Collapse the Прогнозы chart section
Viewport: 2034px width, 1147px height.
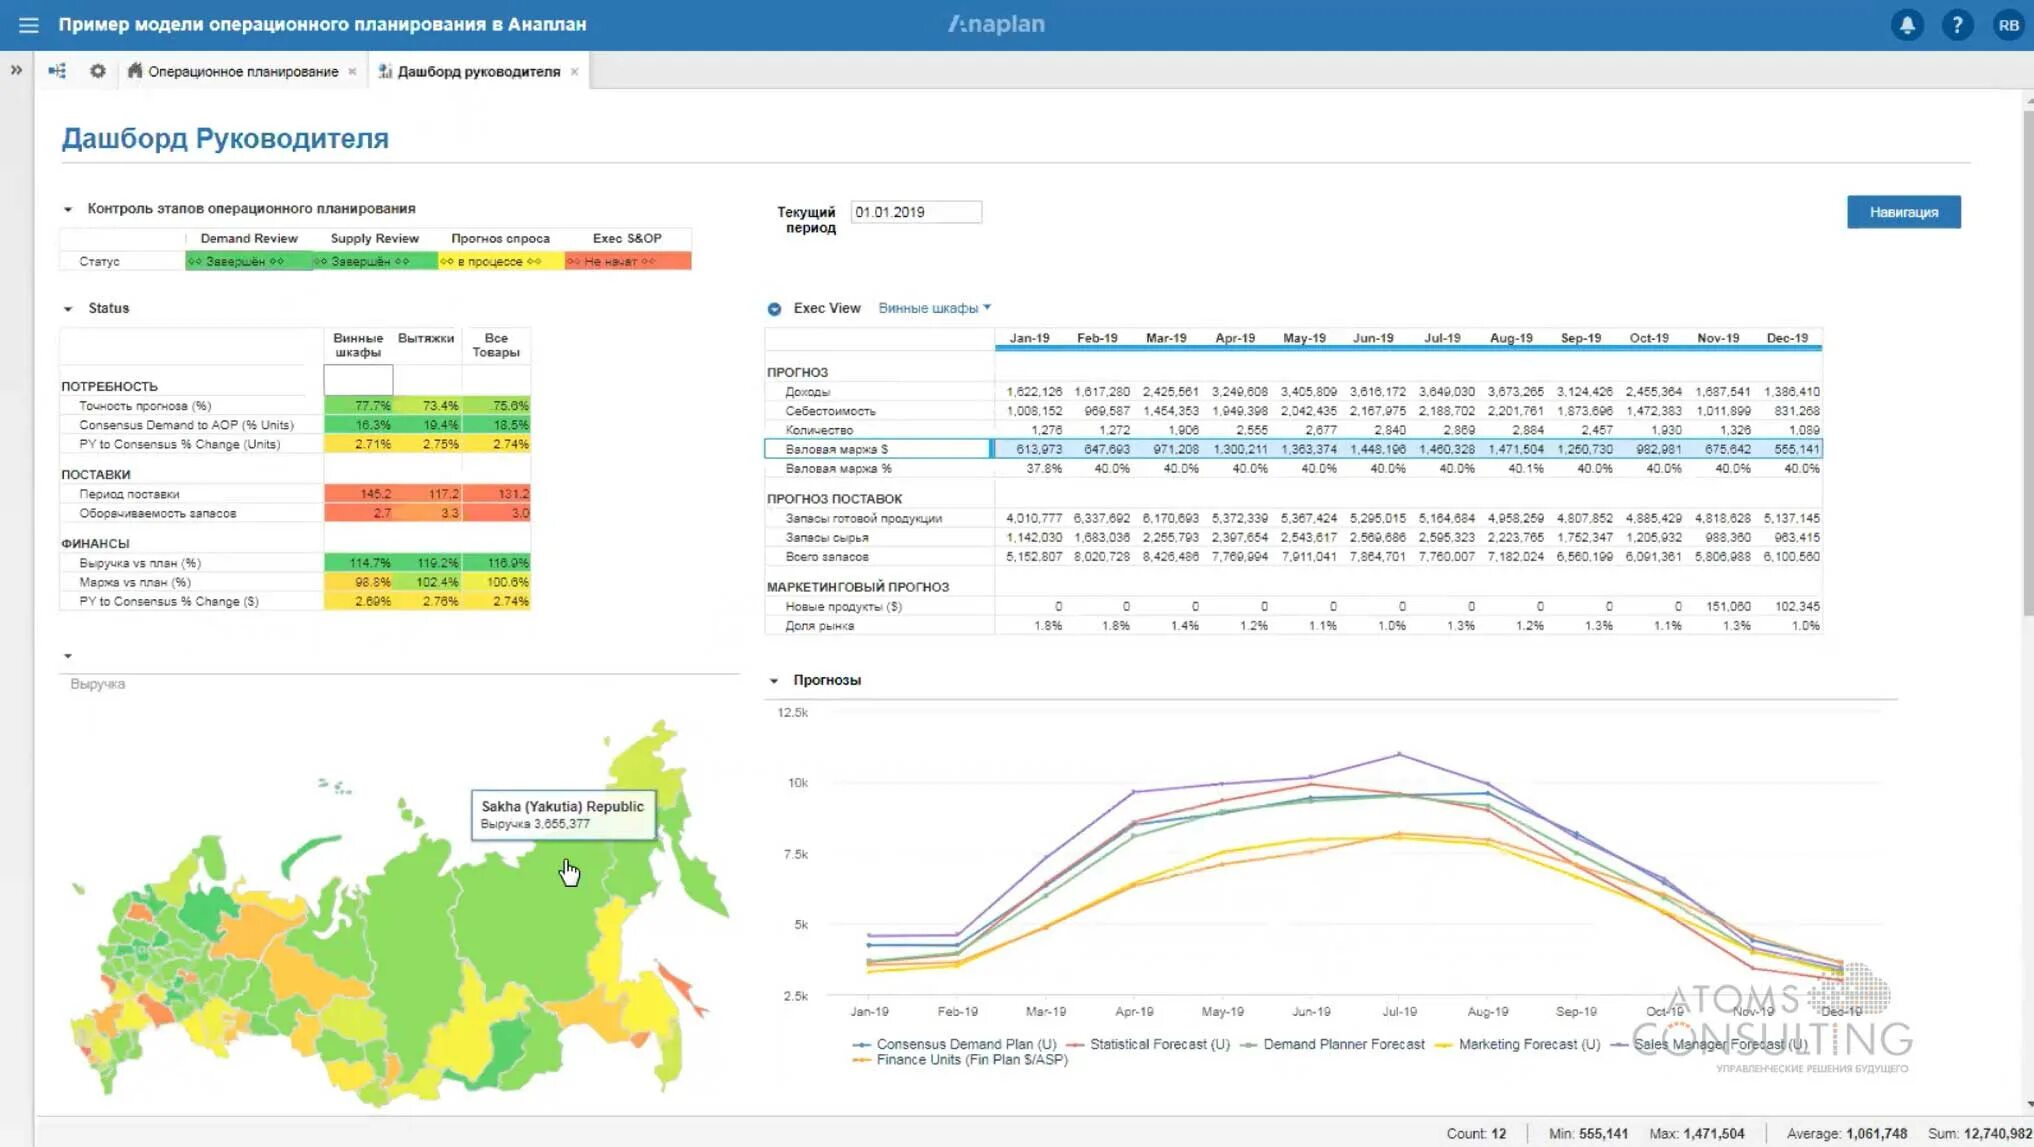click(774, 681)
